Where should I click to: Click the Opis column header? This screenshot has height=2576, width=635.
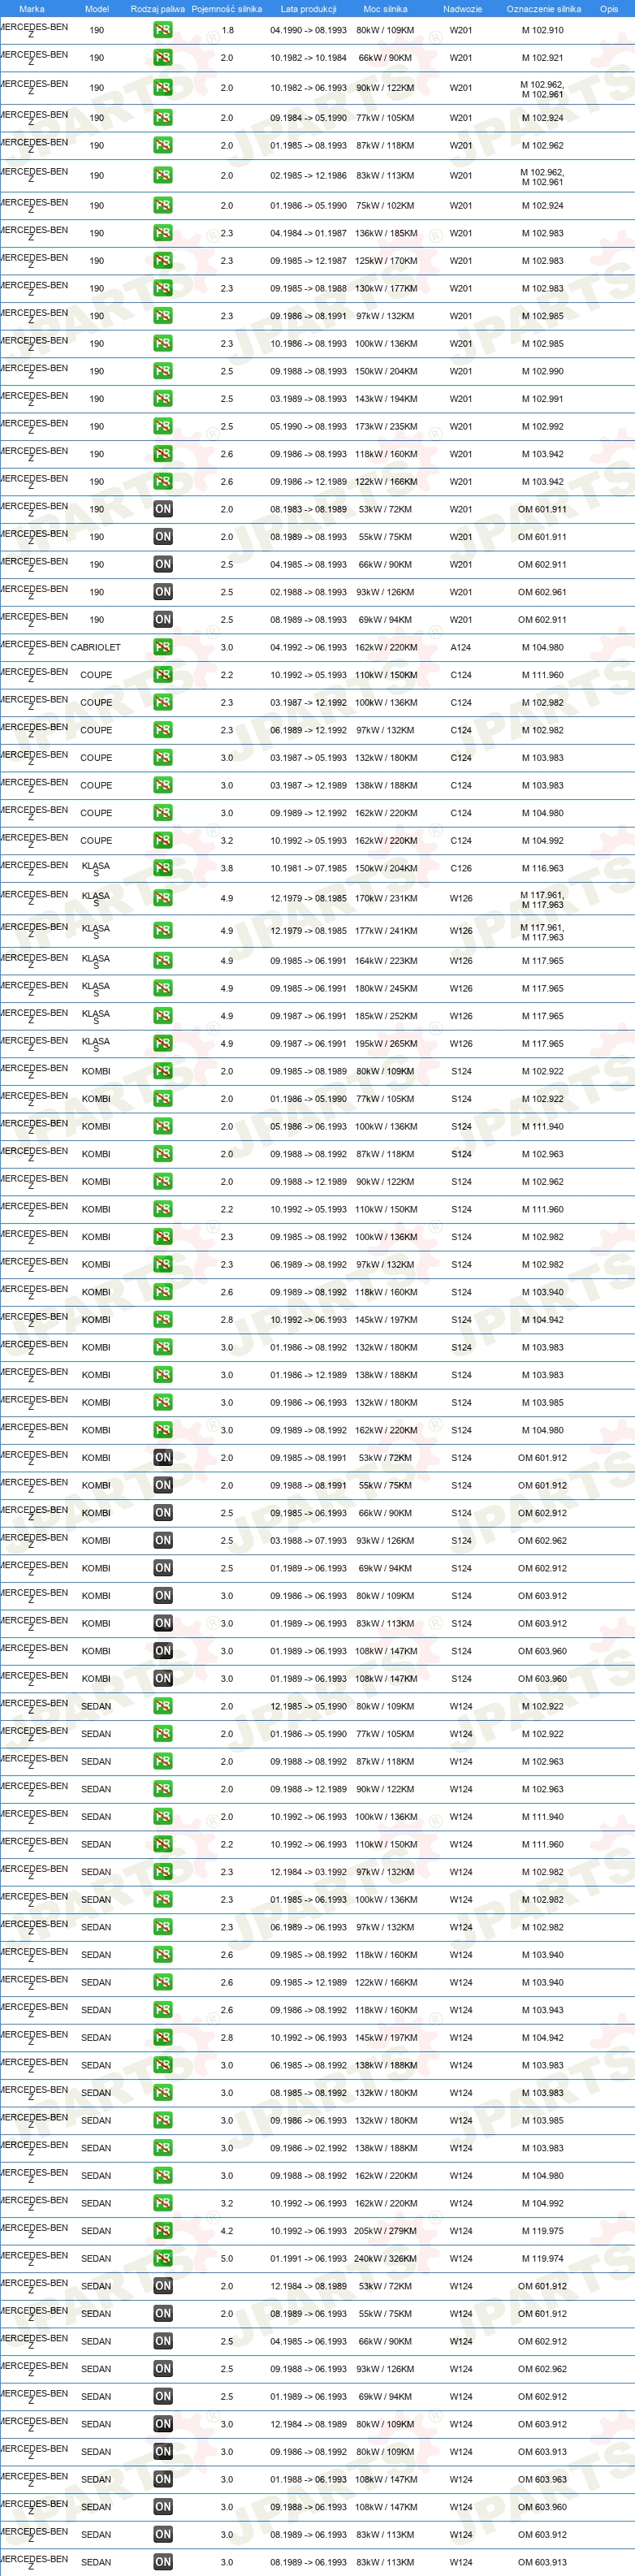pyautogui.click(x=609, y=9)
